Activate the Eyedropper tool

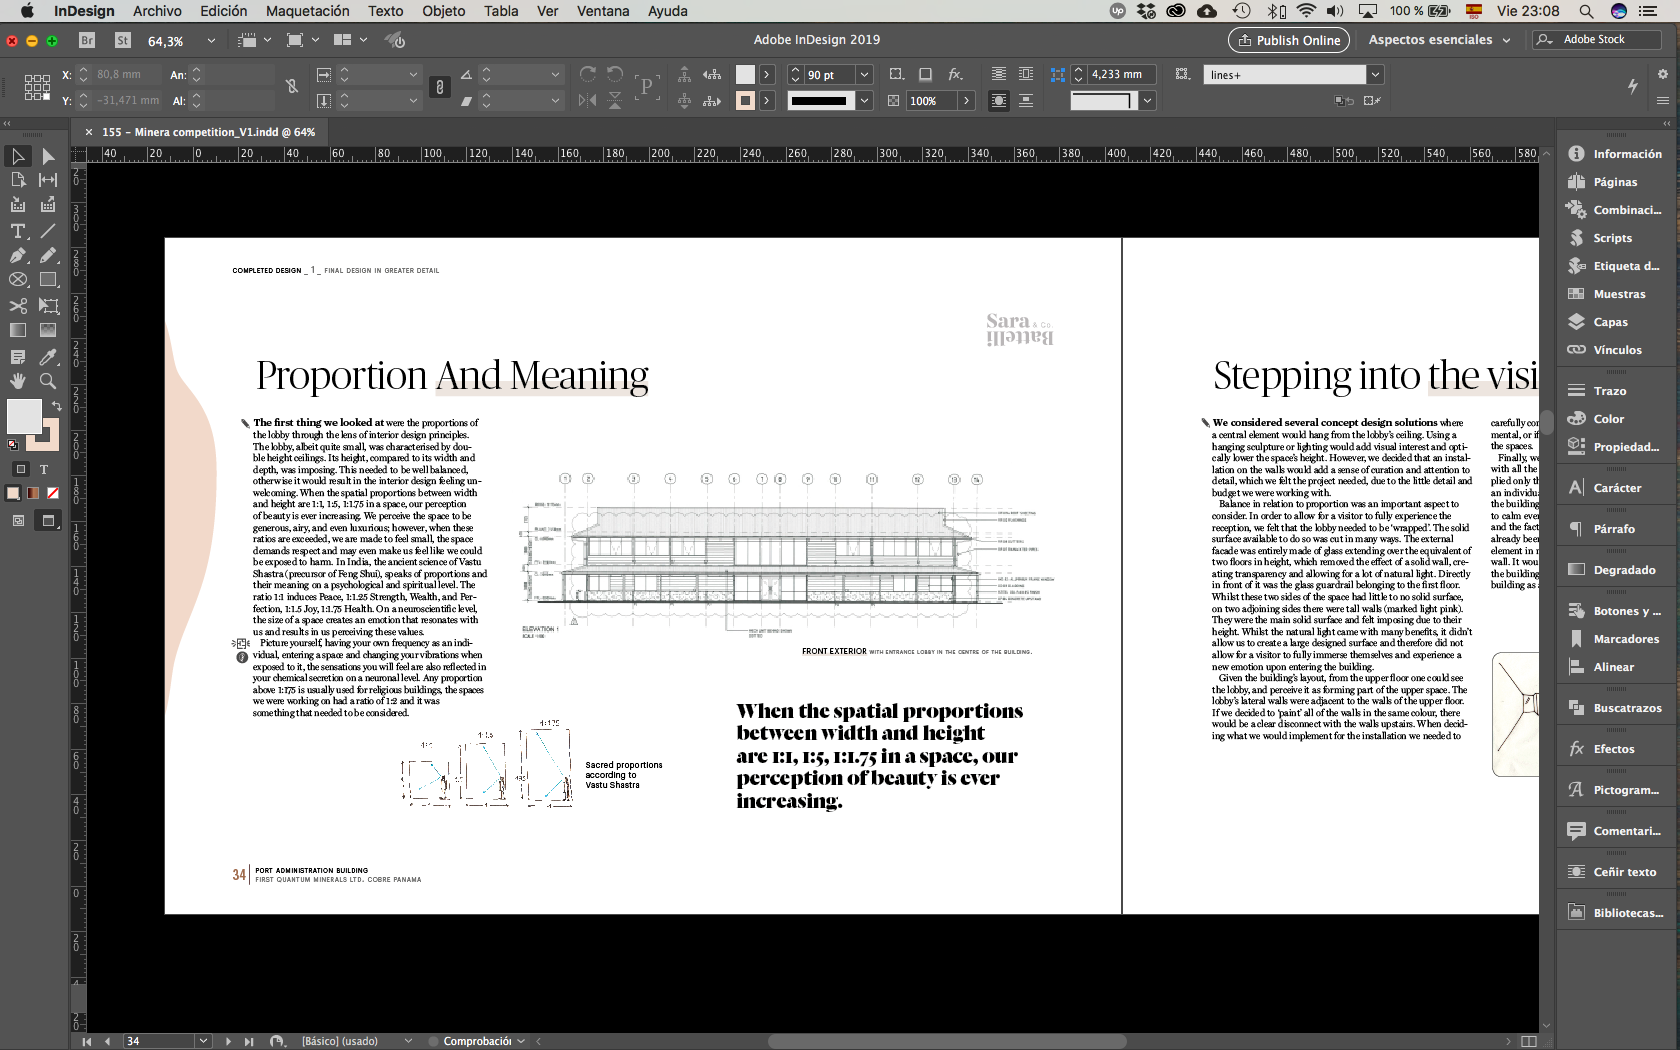48,357
